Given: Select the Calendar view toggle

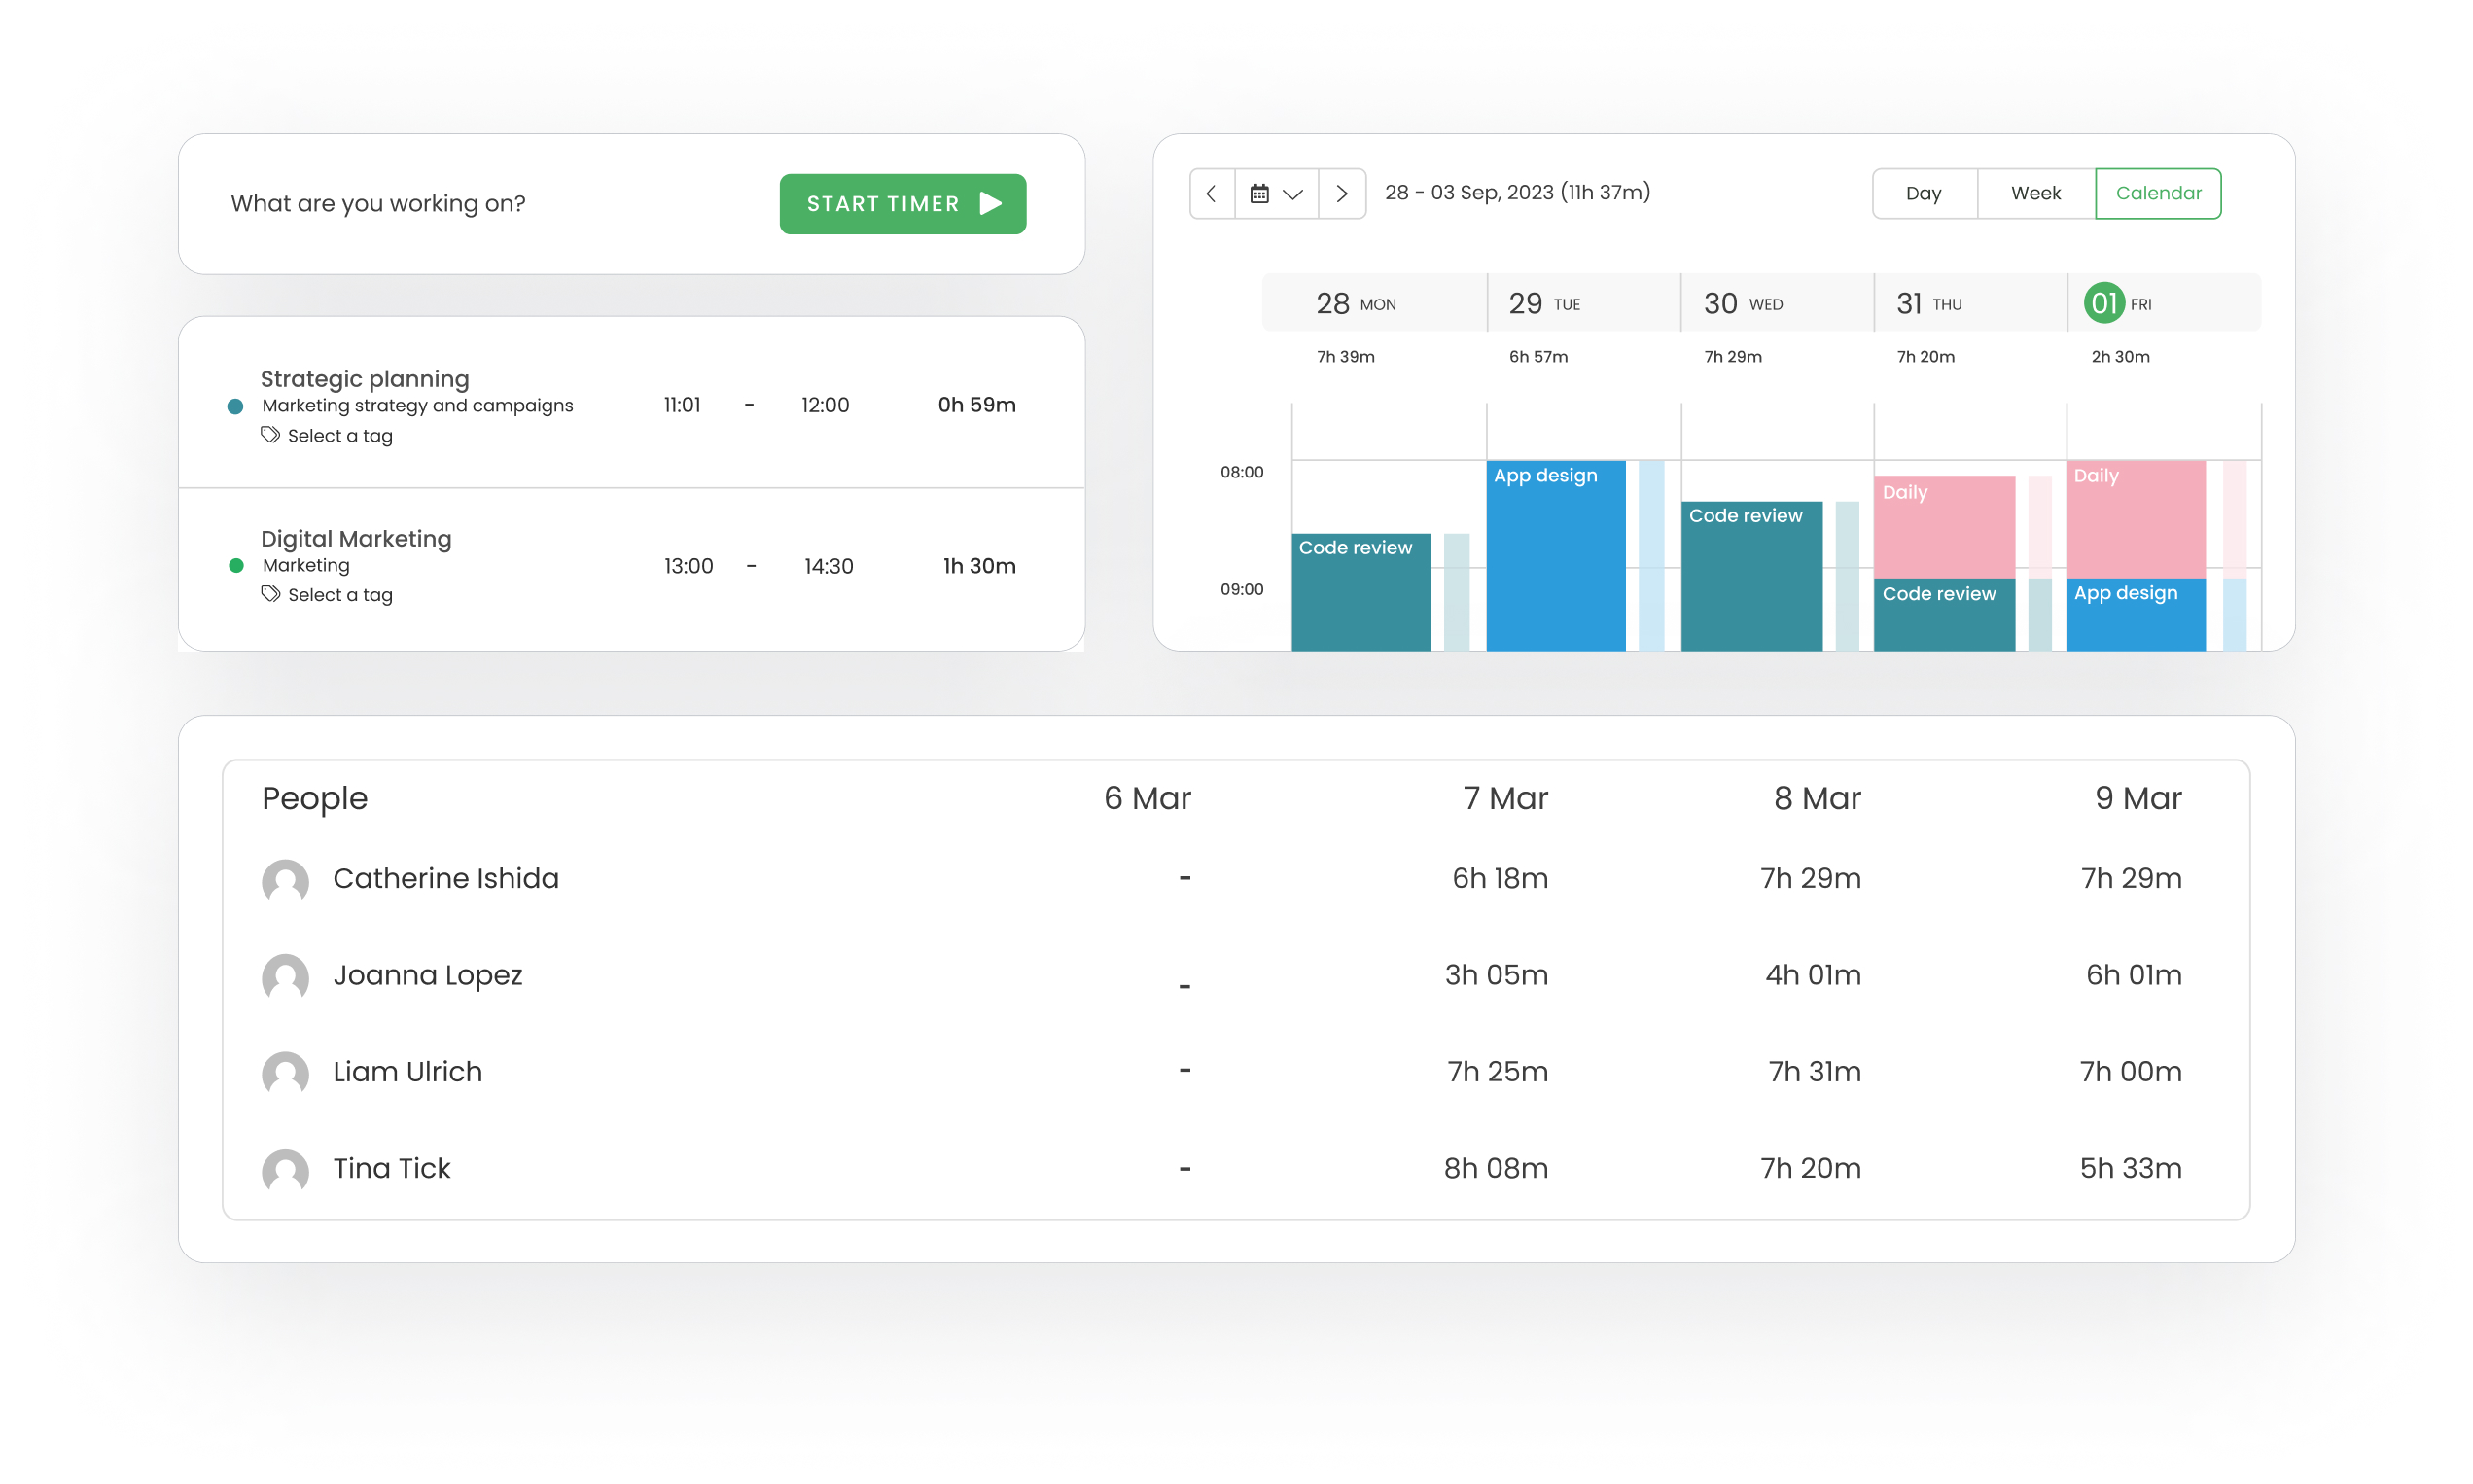Looking at the screenshot, I should [x=2157, y=193].
